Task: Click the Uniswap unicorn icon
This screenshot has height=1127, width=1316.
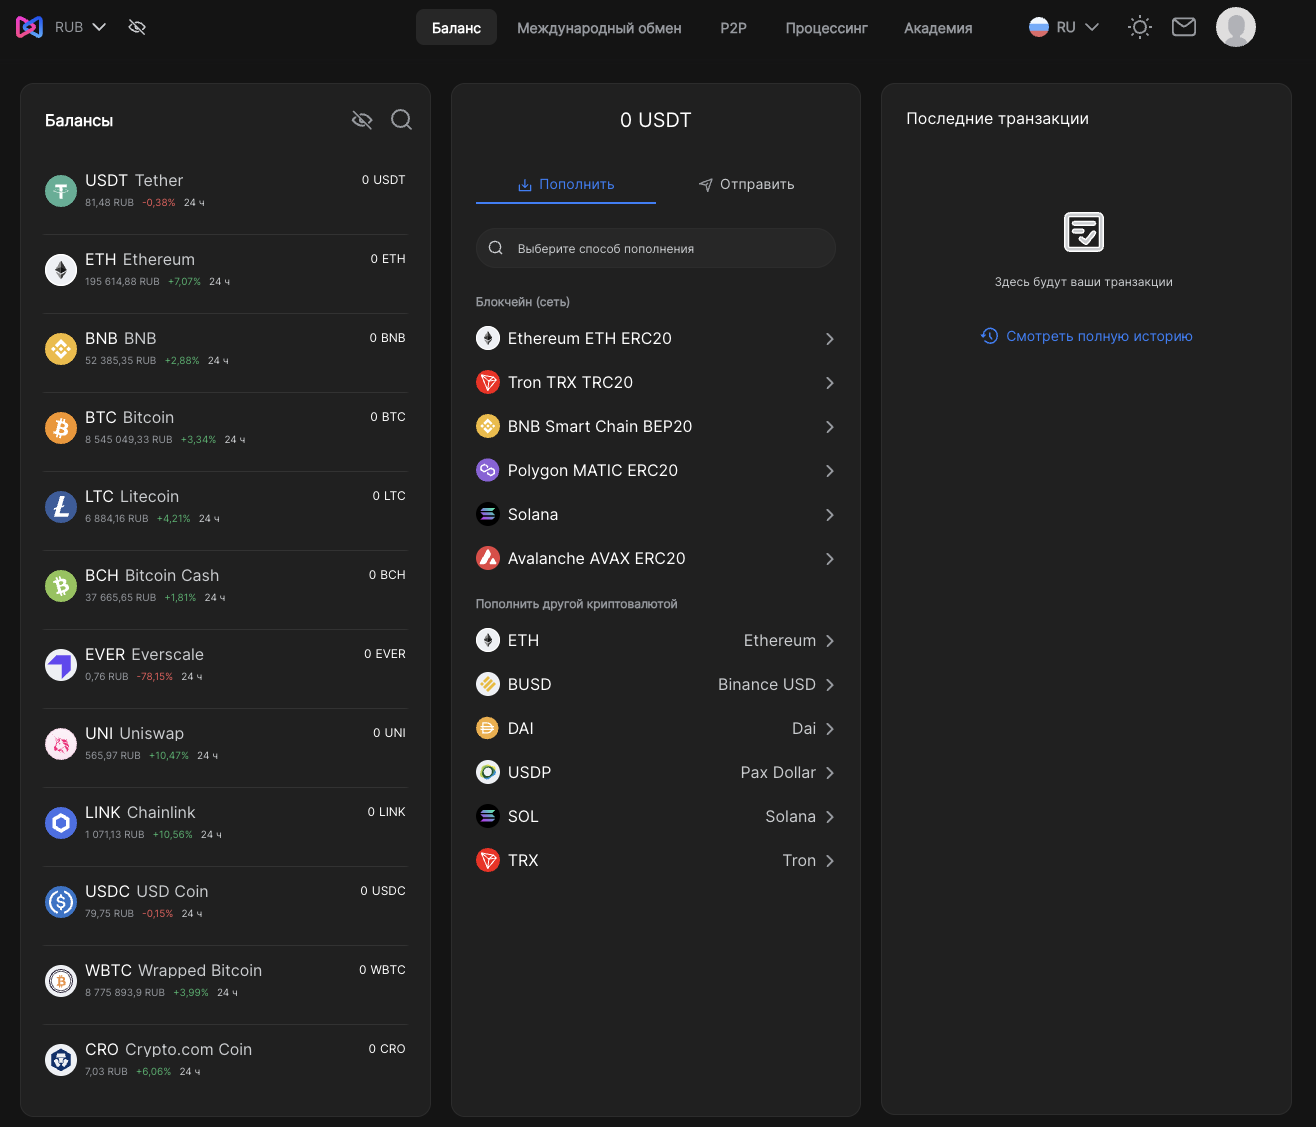Action: (61, 744)
